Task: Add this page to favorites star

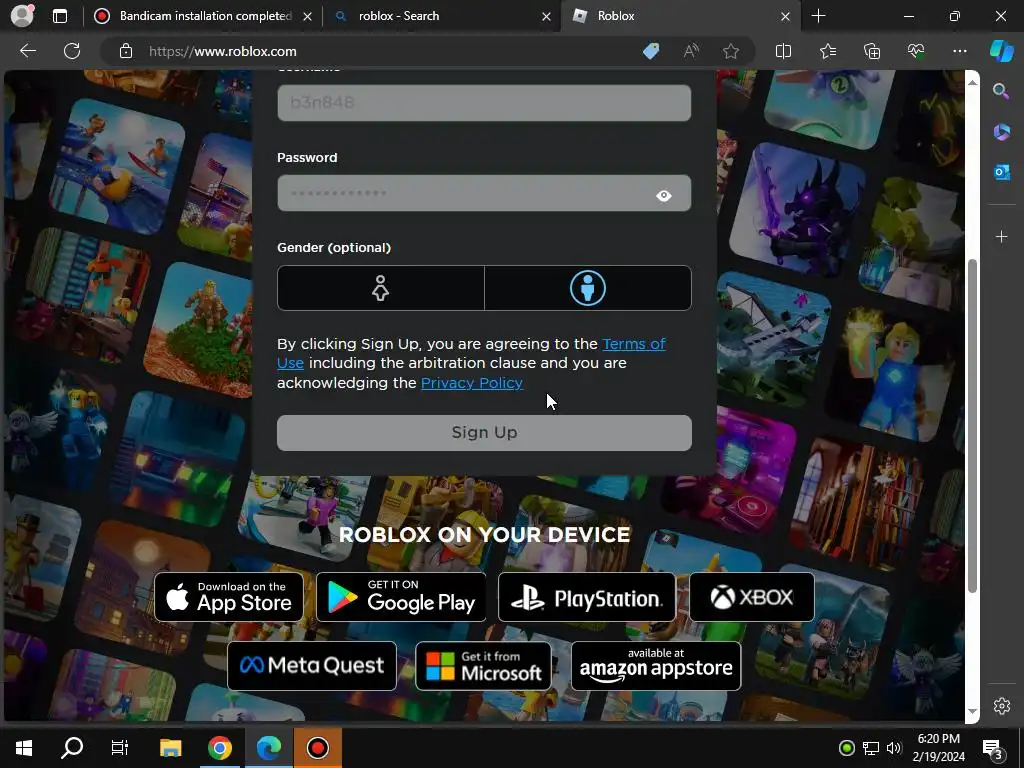Action: coord(731,51)
